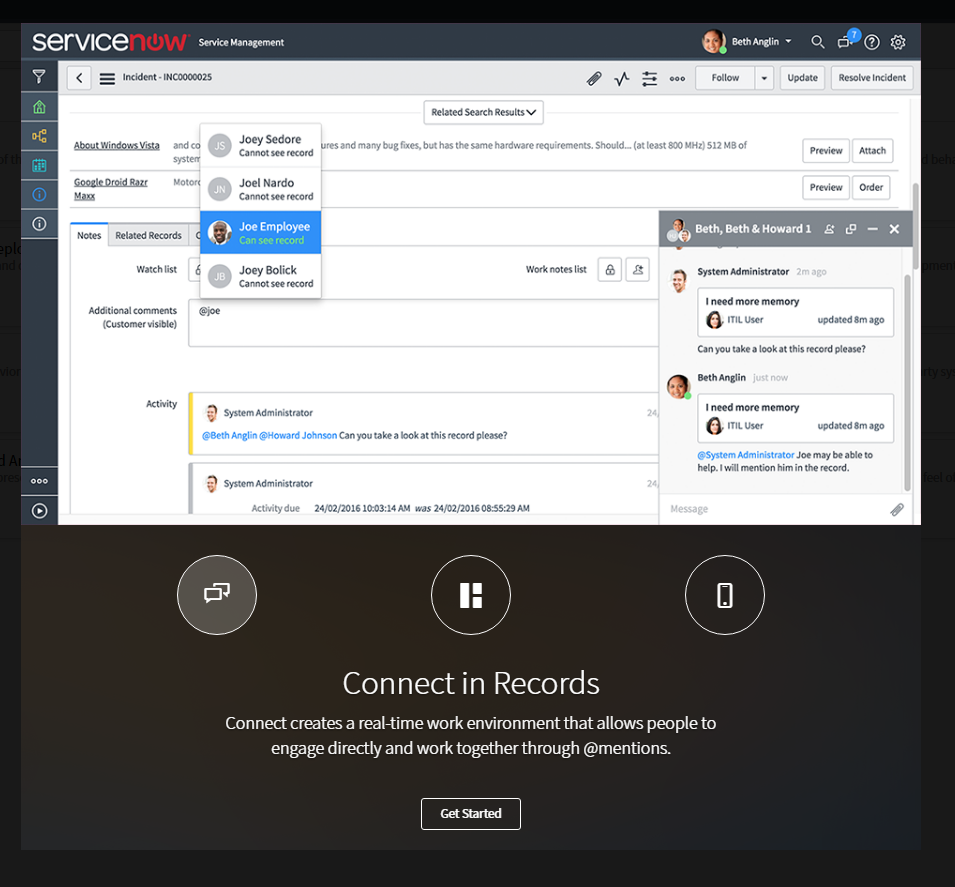The image size is (955, 887).
Task: Click Beth Anglin's avatar in header
Action: [x=714, y=41]
